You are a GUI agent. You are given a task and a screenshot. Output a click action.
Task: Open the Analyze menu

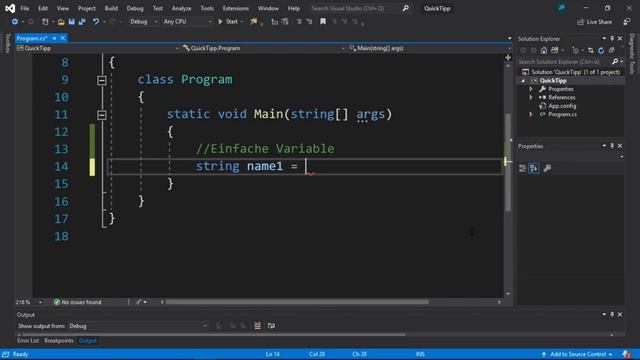(x=181, y=8)
